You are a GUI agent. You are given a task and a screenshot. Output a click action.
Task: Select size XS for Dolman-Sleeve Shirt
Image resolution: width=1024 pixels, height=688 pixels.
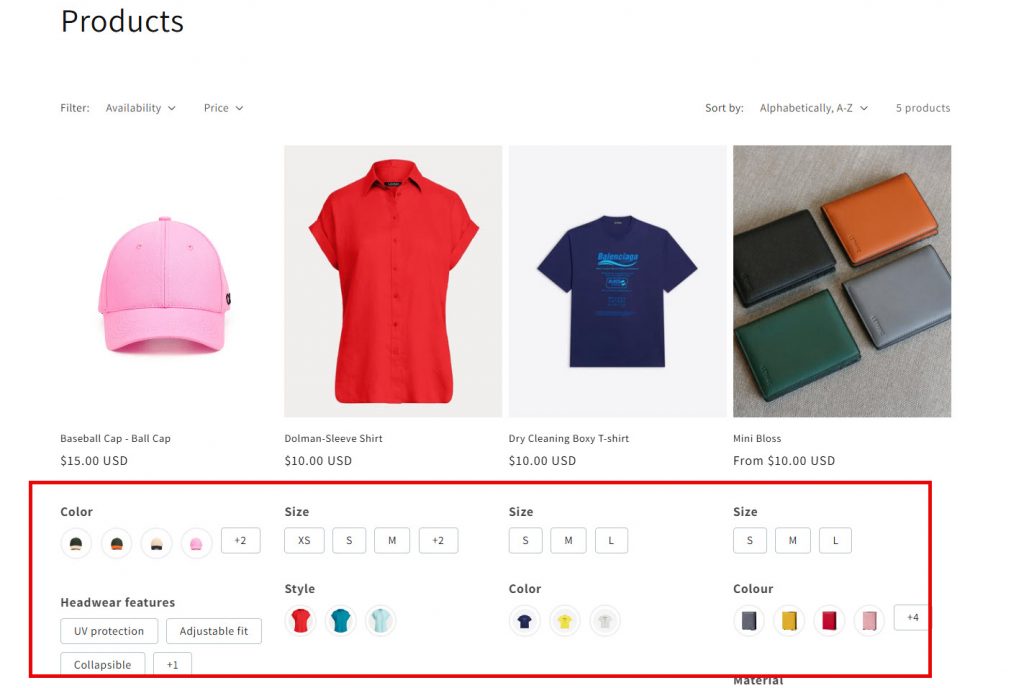tap(304, 540)
